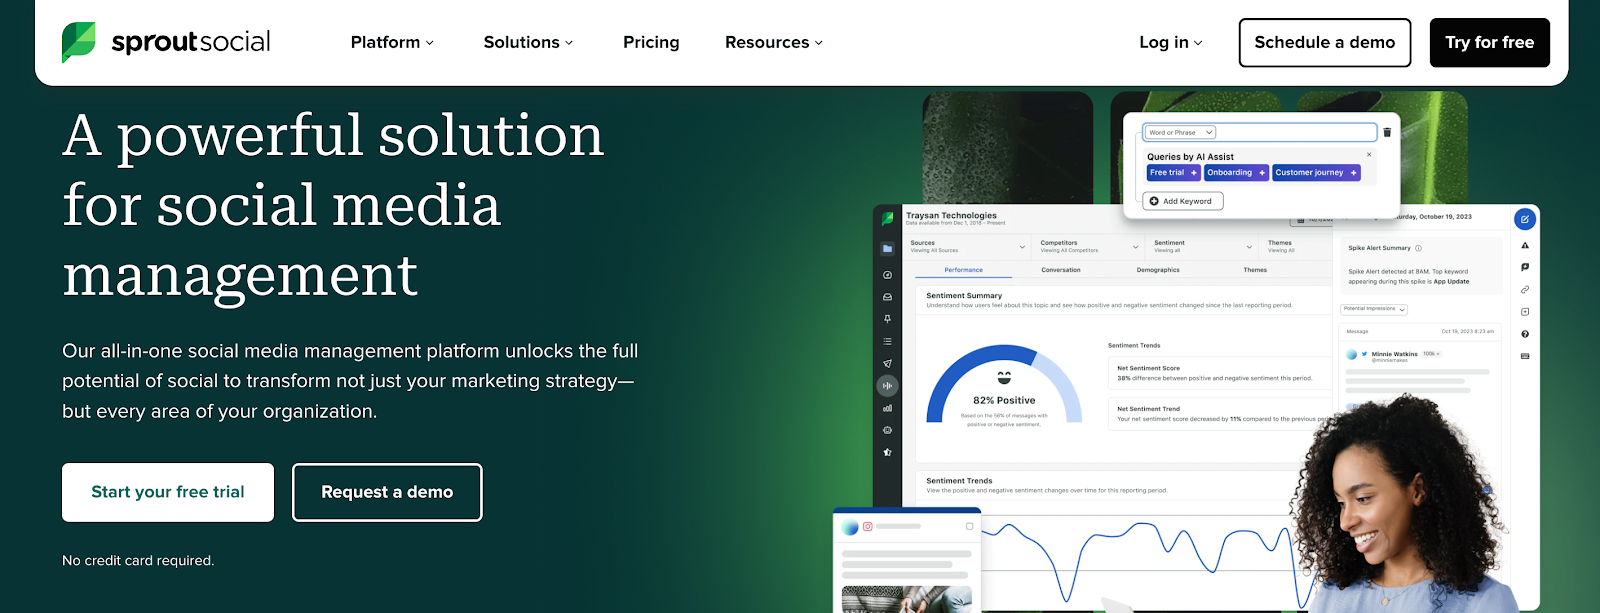The width and height of the screenshot is (1600, 613).
Task: Select the folder icon in the dashboard sidebar
Action: [887, 248]
